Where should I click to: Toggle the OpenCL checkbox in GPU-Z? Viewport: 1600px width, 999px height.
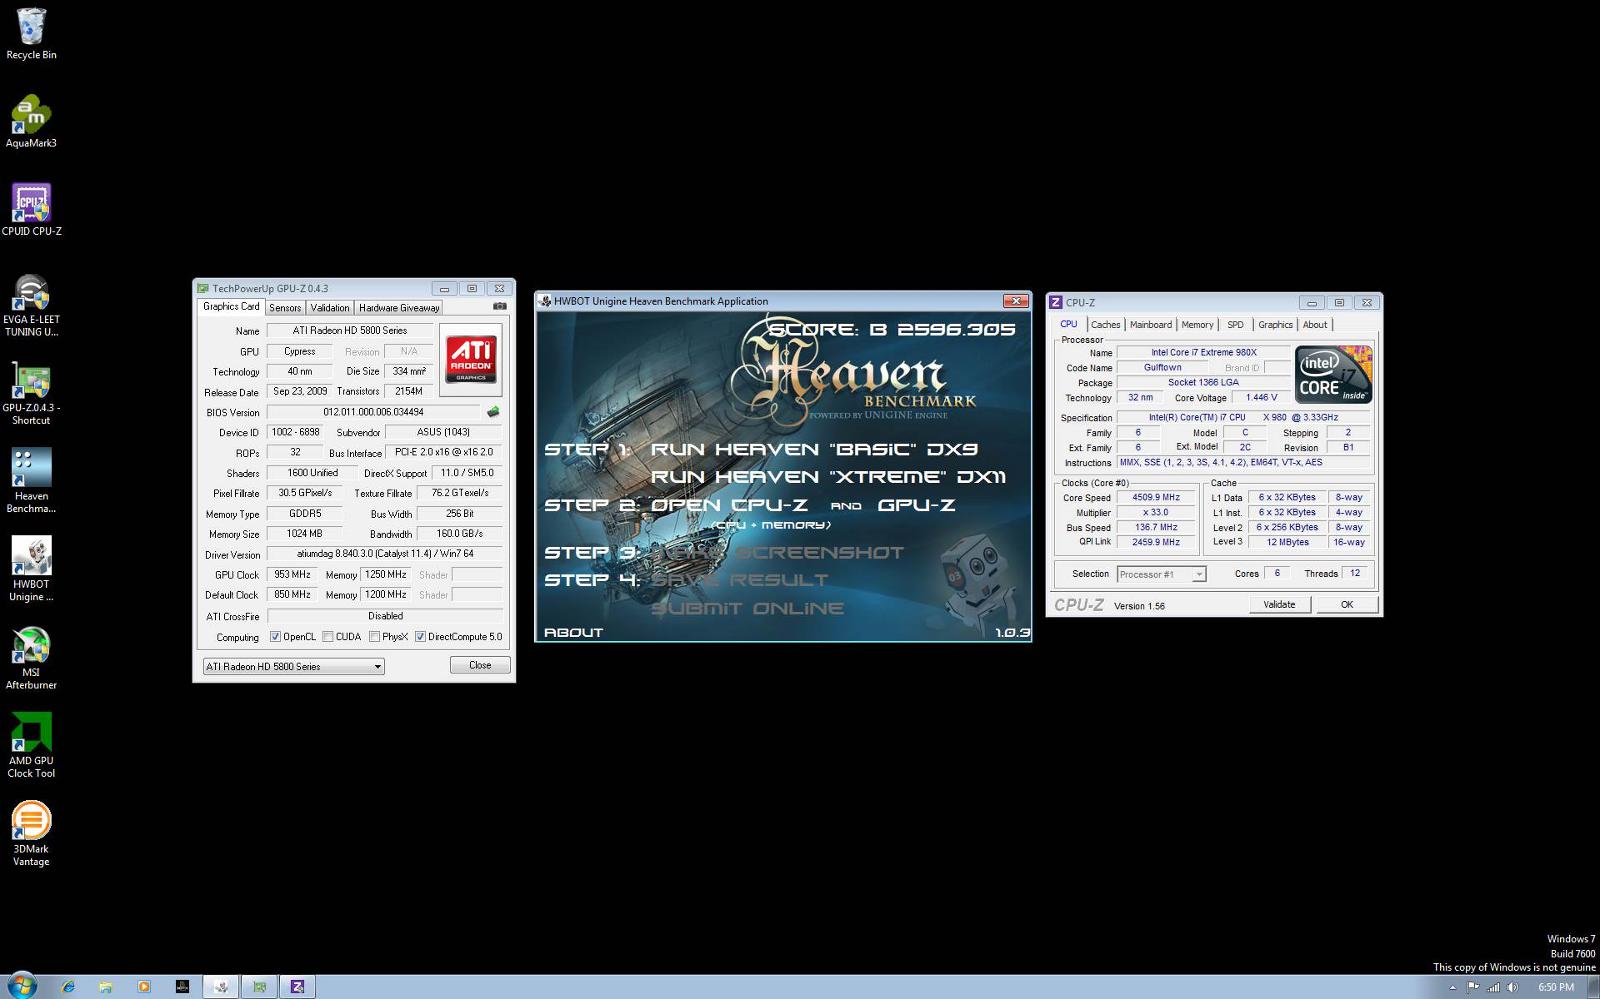[x=275, y=637]
